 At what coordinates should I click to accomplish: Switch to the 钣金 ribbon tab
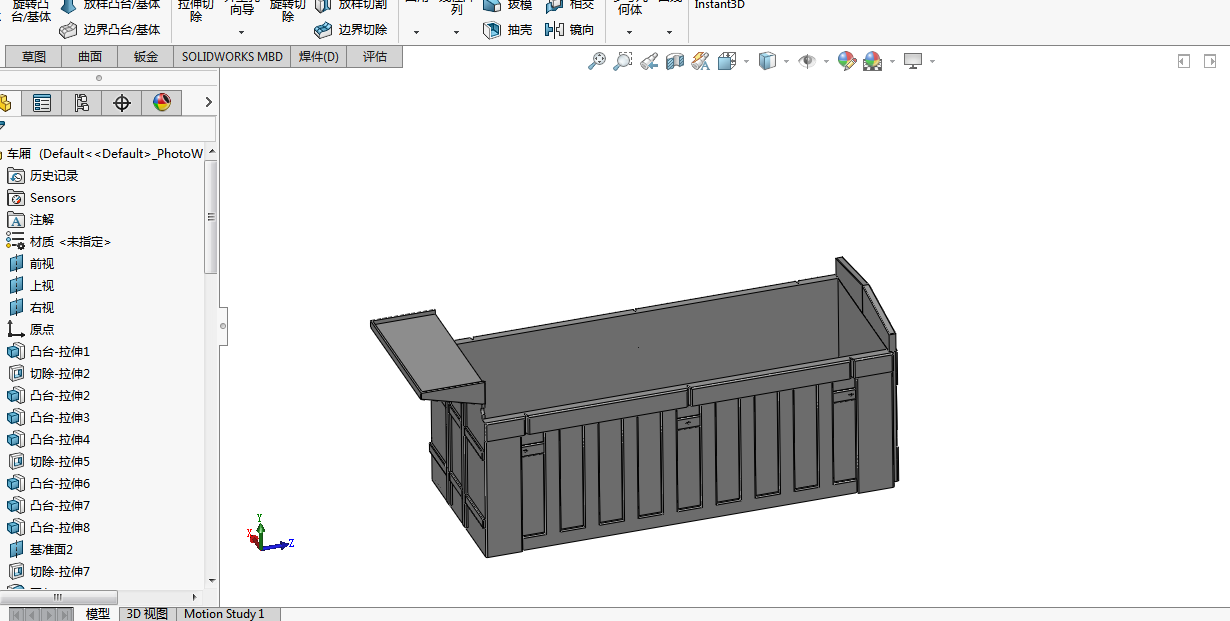click(x=146, y=56)
